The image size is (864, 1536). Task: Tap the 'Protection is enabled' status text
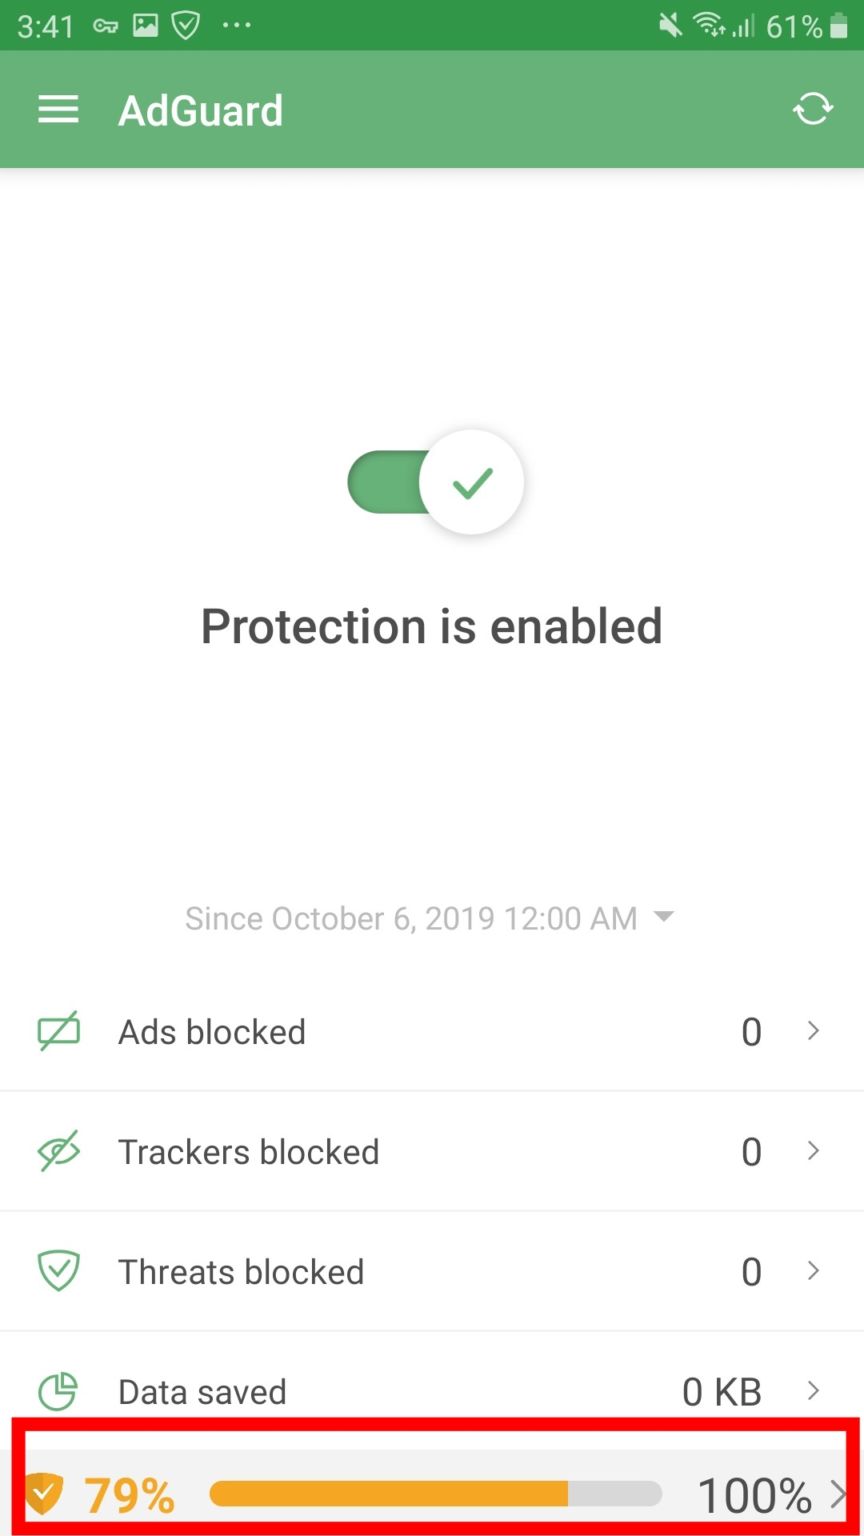coord(432,627)
